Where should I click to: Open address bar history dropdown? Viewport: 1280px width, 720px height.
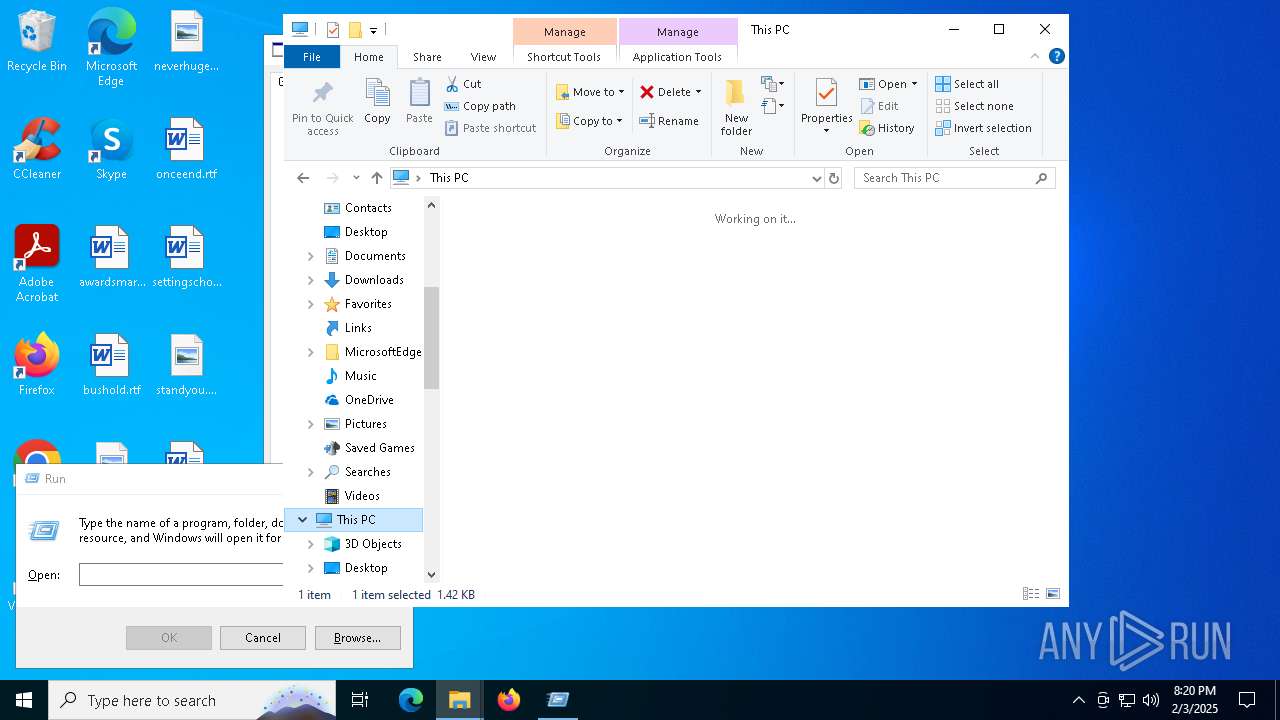(817, 178)
